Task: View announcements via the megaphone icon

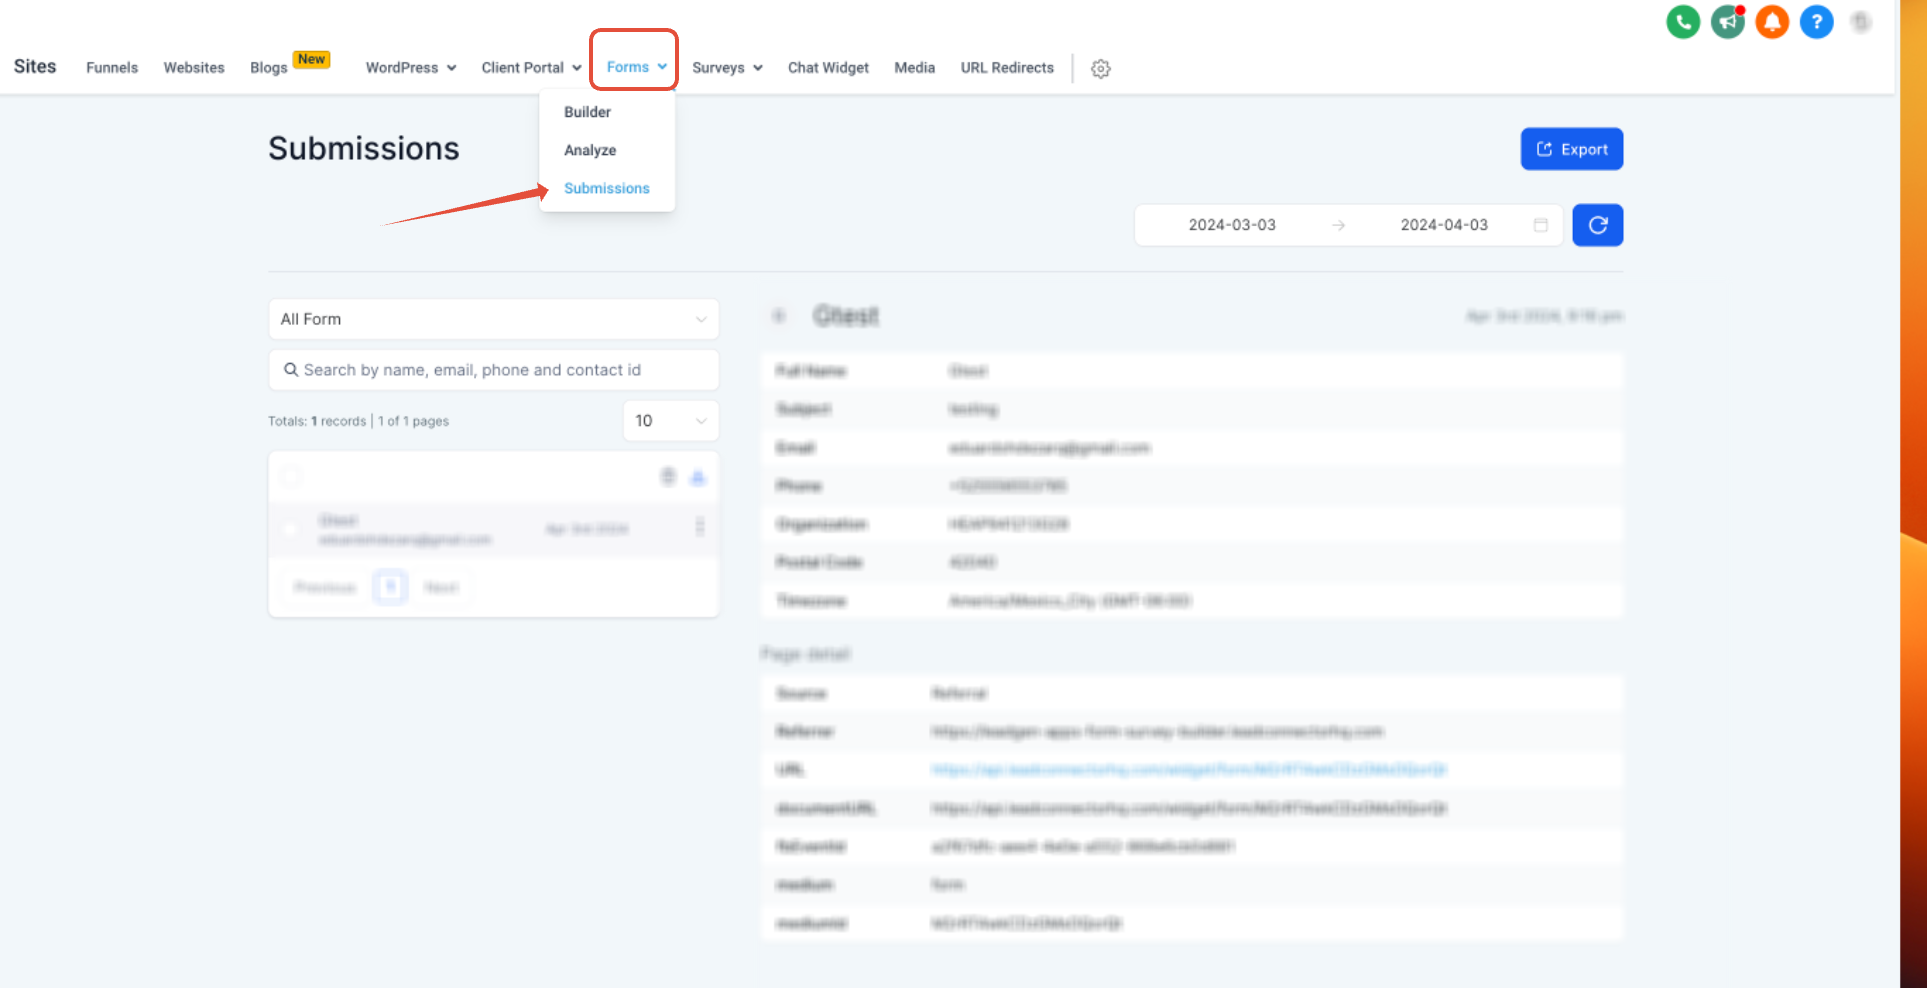Action: pyautogui.click(x=1727, y=21)
